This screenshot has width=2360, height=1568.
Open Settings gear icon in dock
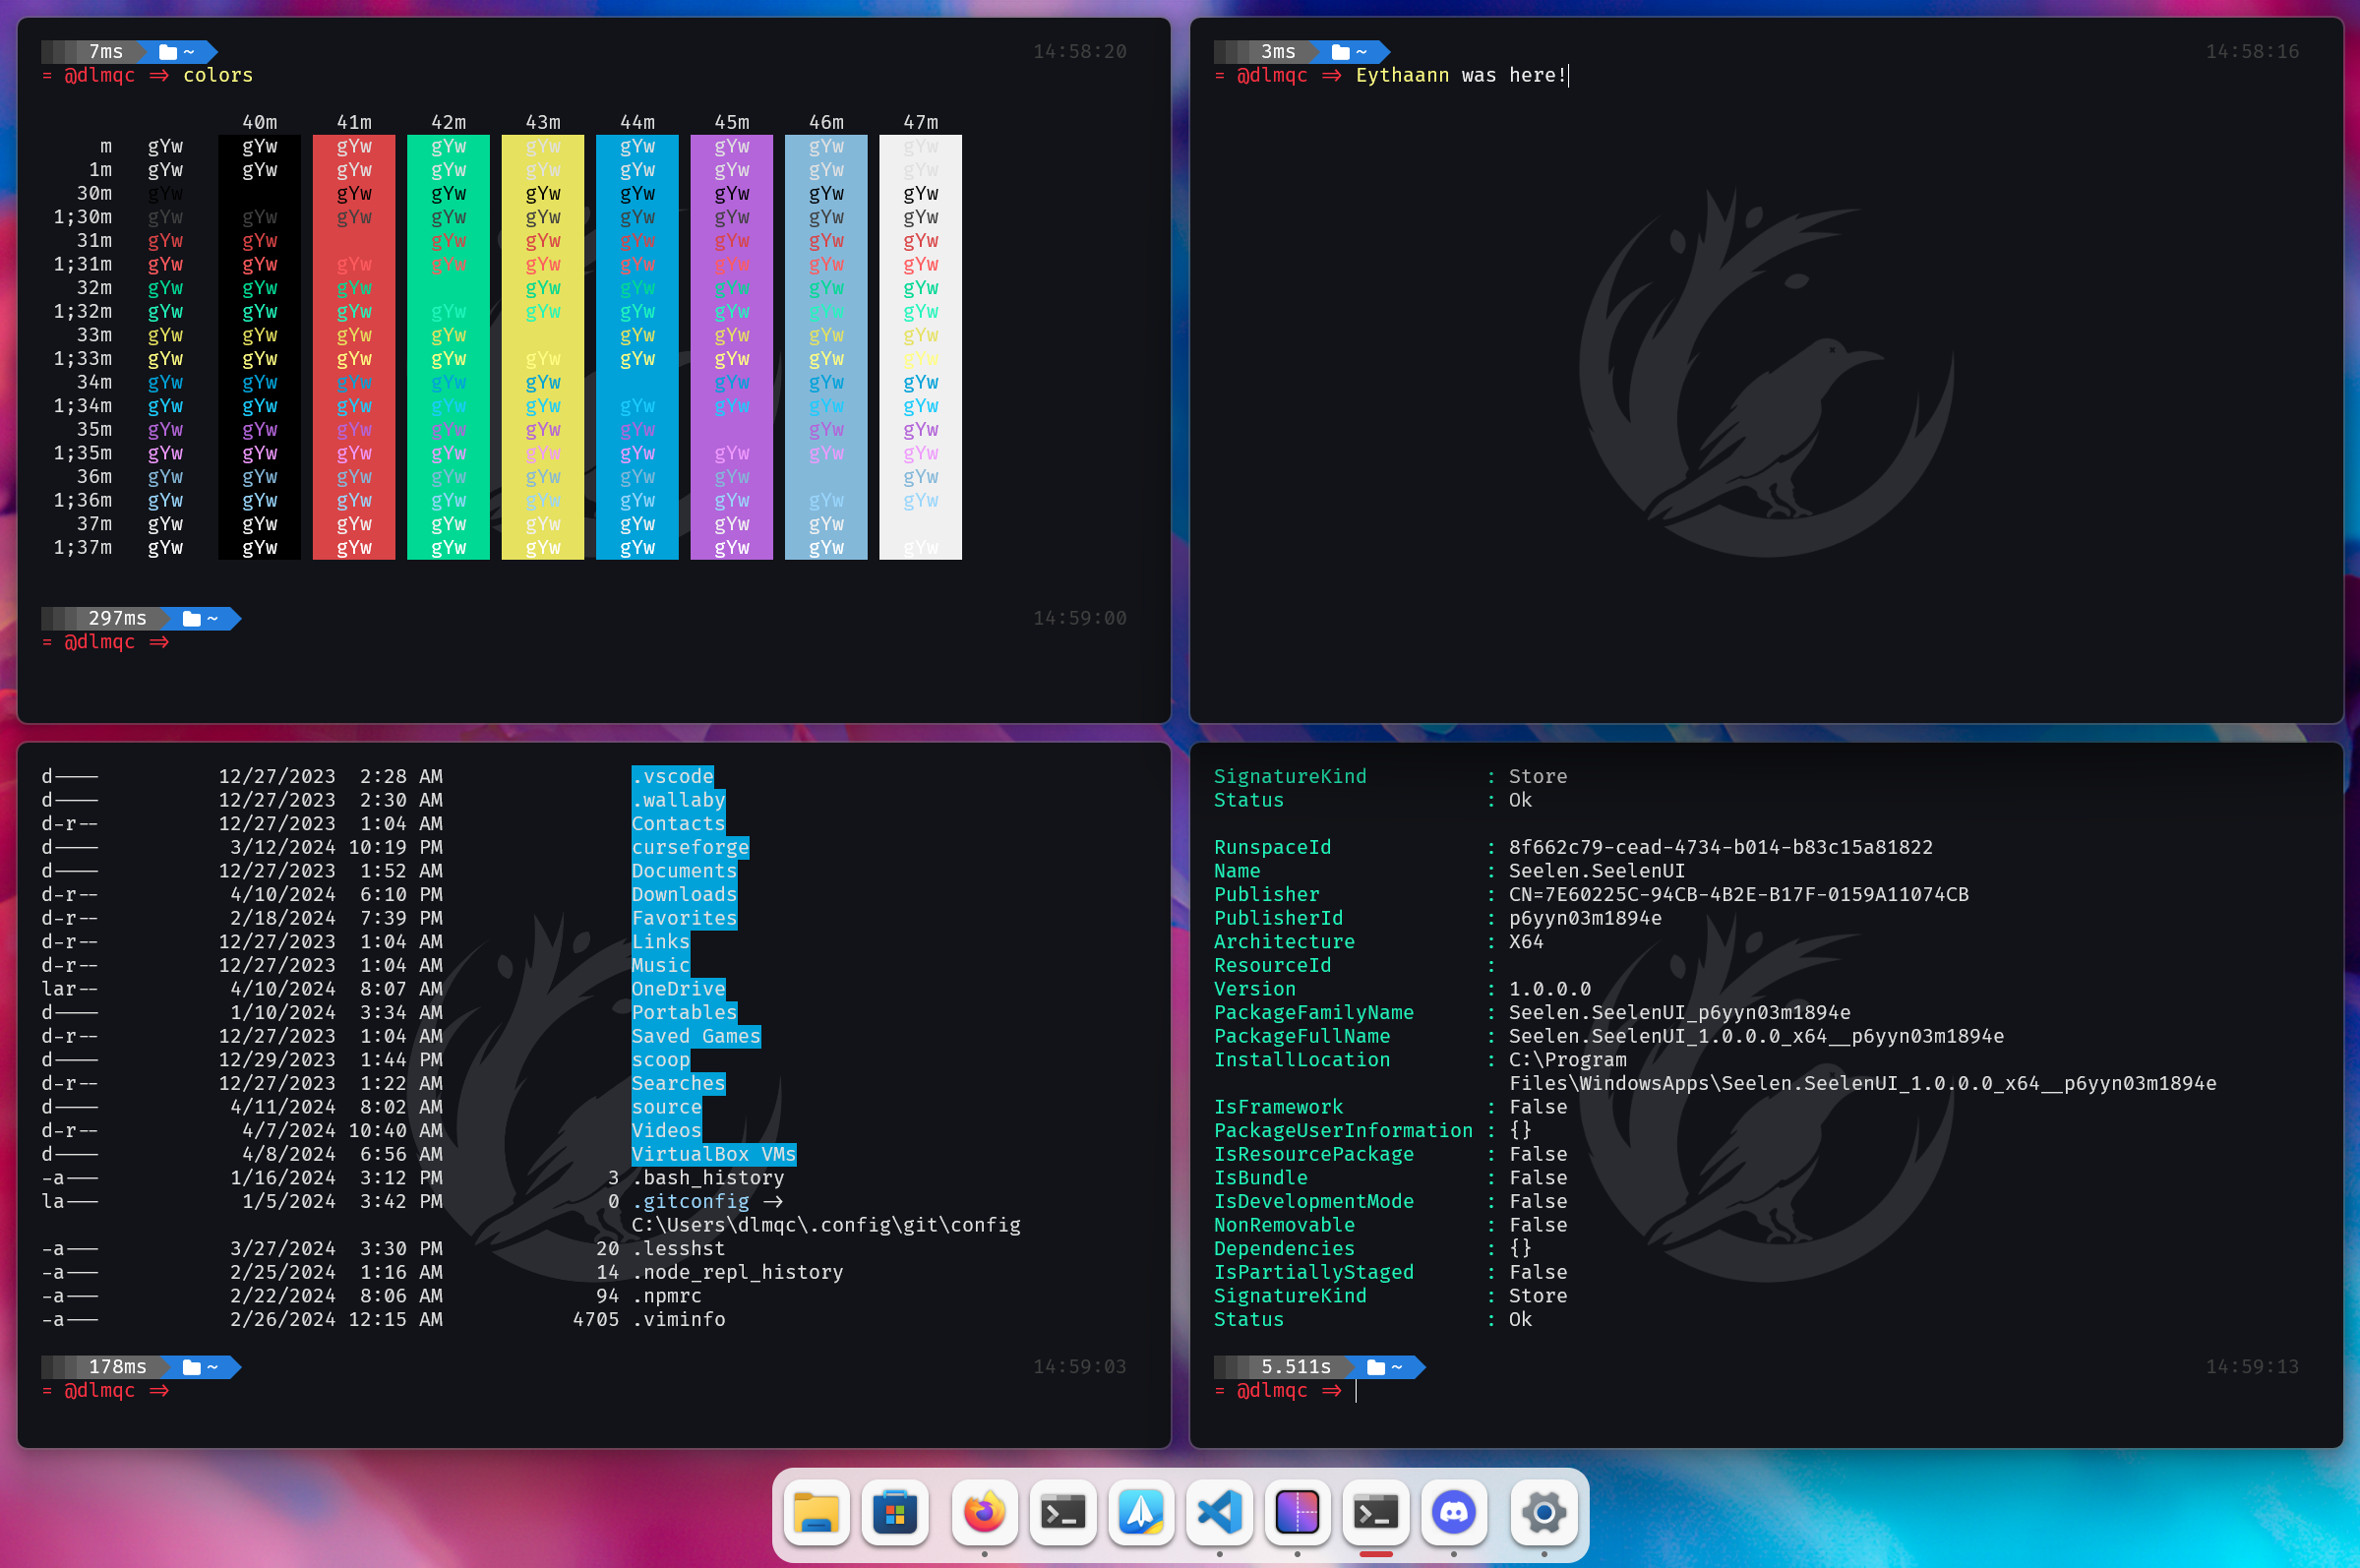tap(1543, 1512)
